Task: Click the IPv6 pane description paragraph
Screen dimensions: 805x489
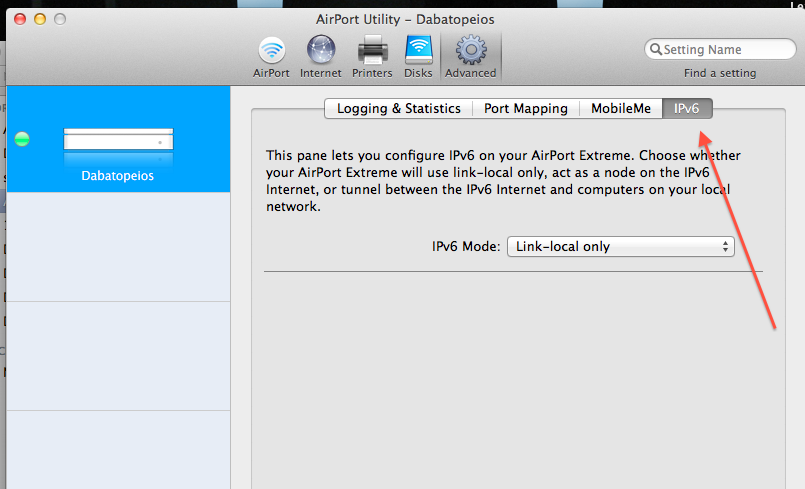Action: pyautogui.click(x=503, y=181)
